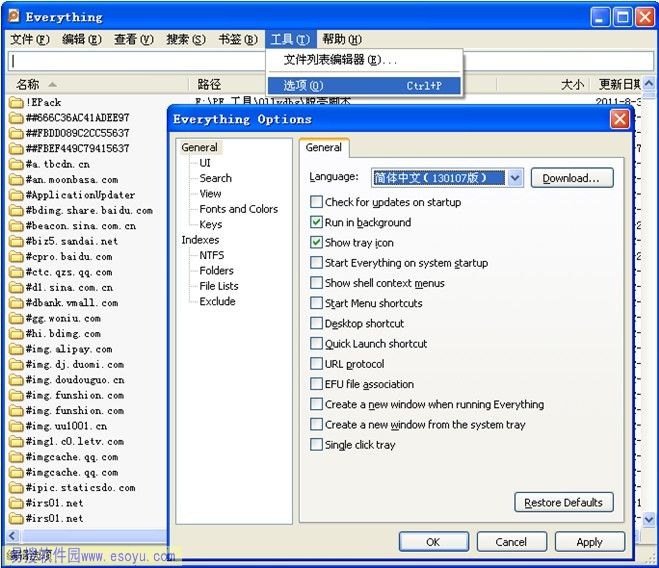
Task: Enable Single click tray checkbox
Action: (316, 444)
